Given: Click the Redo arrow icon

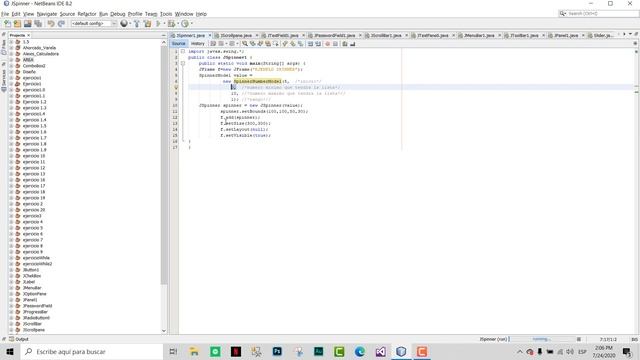Looking at the screenshot, I should (x=61, y=24).
